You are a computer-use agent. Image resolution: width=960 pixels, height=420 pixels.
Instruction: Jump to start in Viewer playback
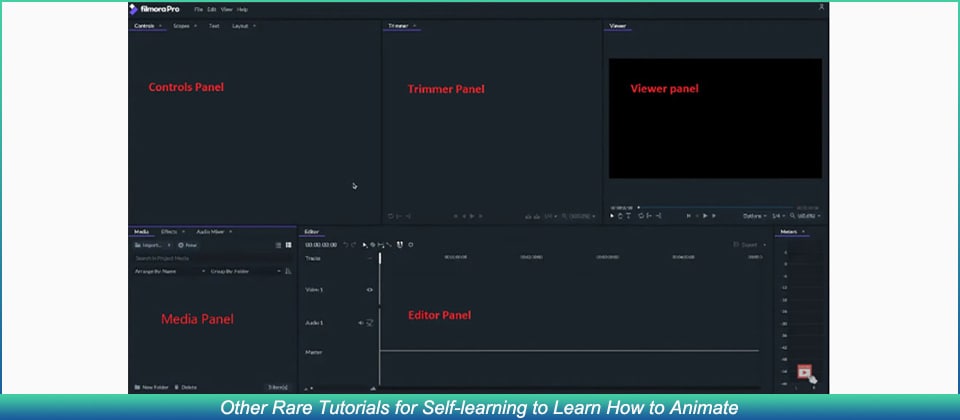(689, 216)
